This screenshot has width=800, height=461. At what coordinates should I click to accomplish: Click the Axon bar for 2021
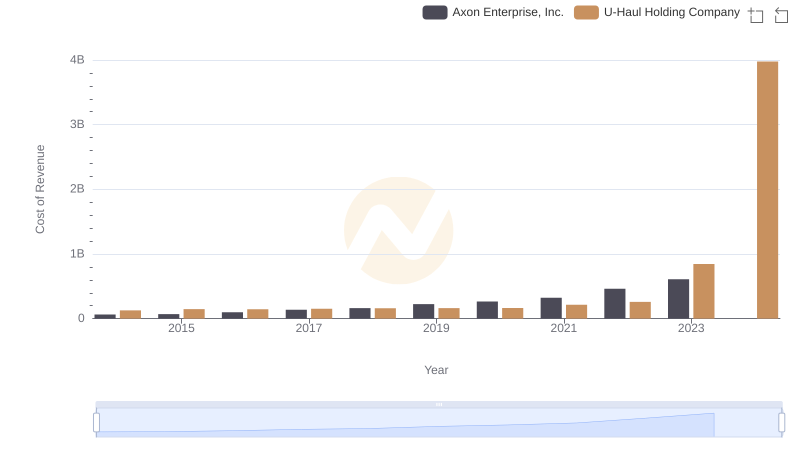pyautogui.click(x=551, y=308)
